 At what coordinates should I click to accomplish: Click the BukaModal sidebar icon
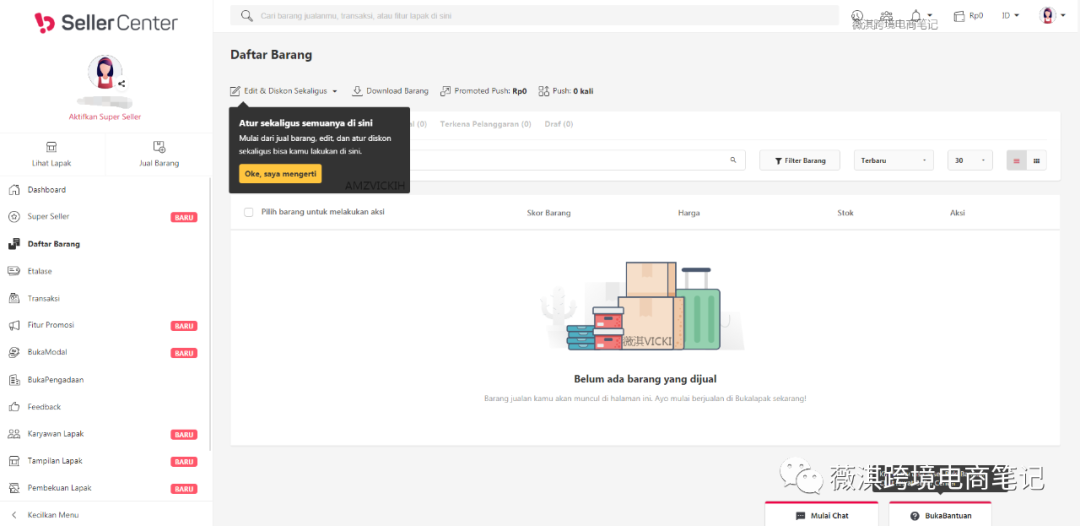[14, 353]
